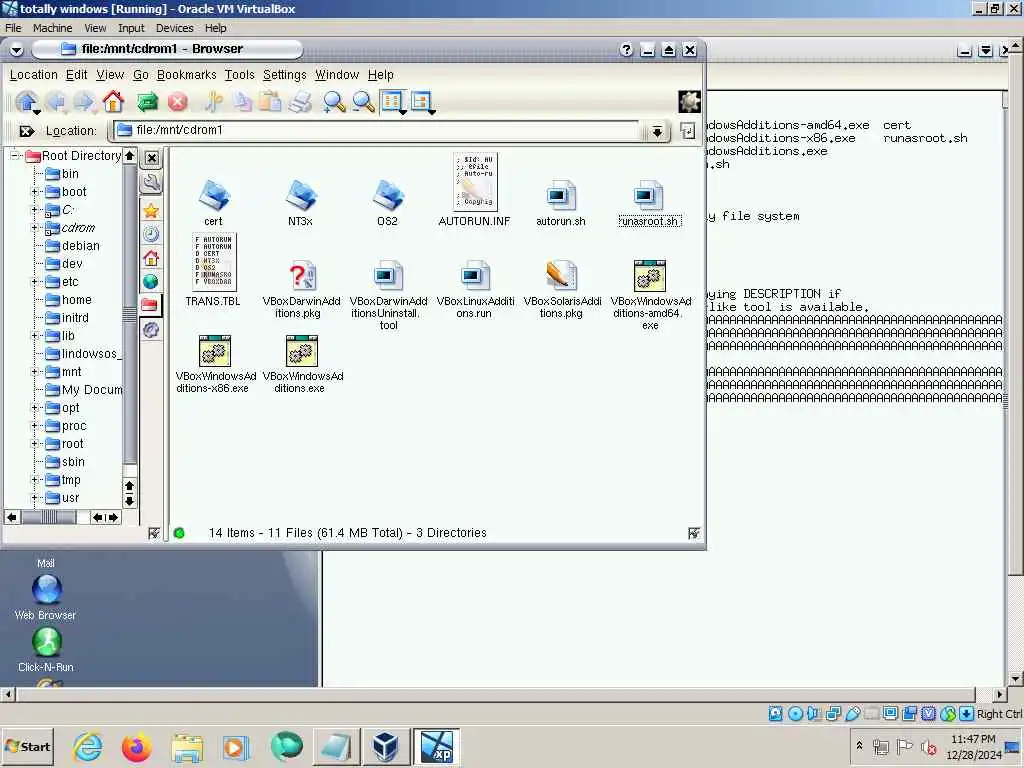Open Internet Explorer from Windows taskbar
This screenshot has width=1024, height=768.
(x=88, y=746)
